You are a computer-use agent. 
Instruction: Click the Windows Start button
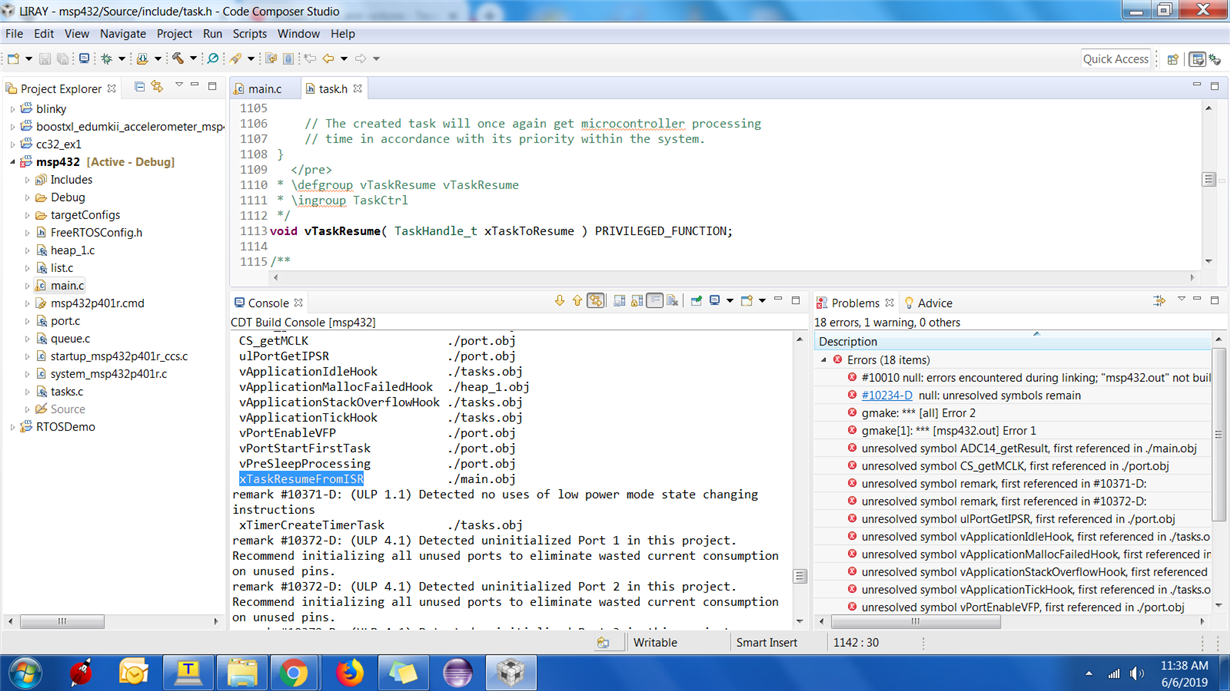(26, 672)
